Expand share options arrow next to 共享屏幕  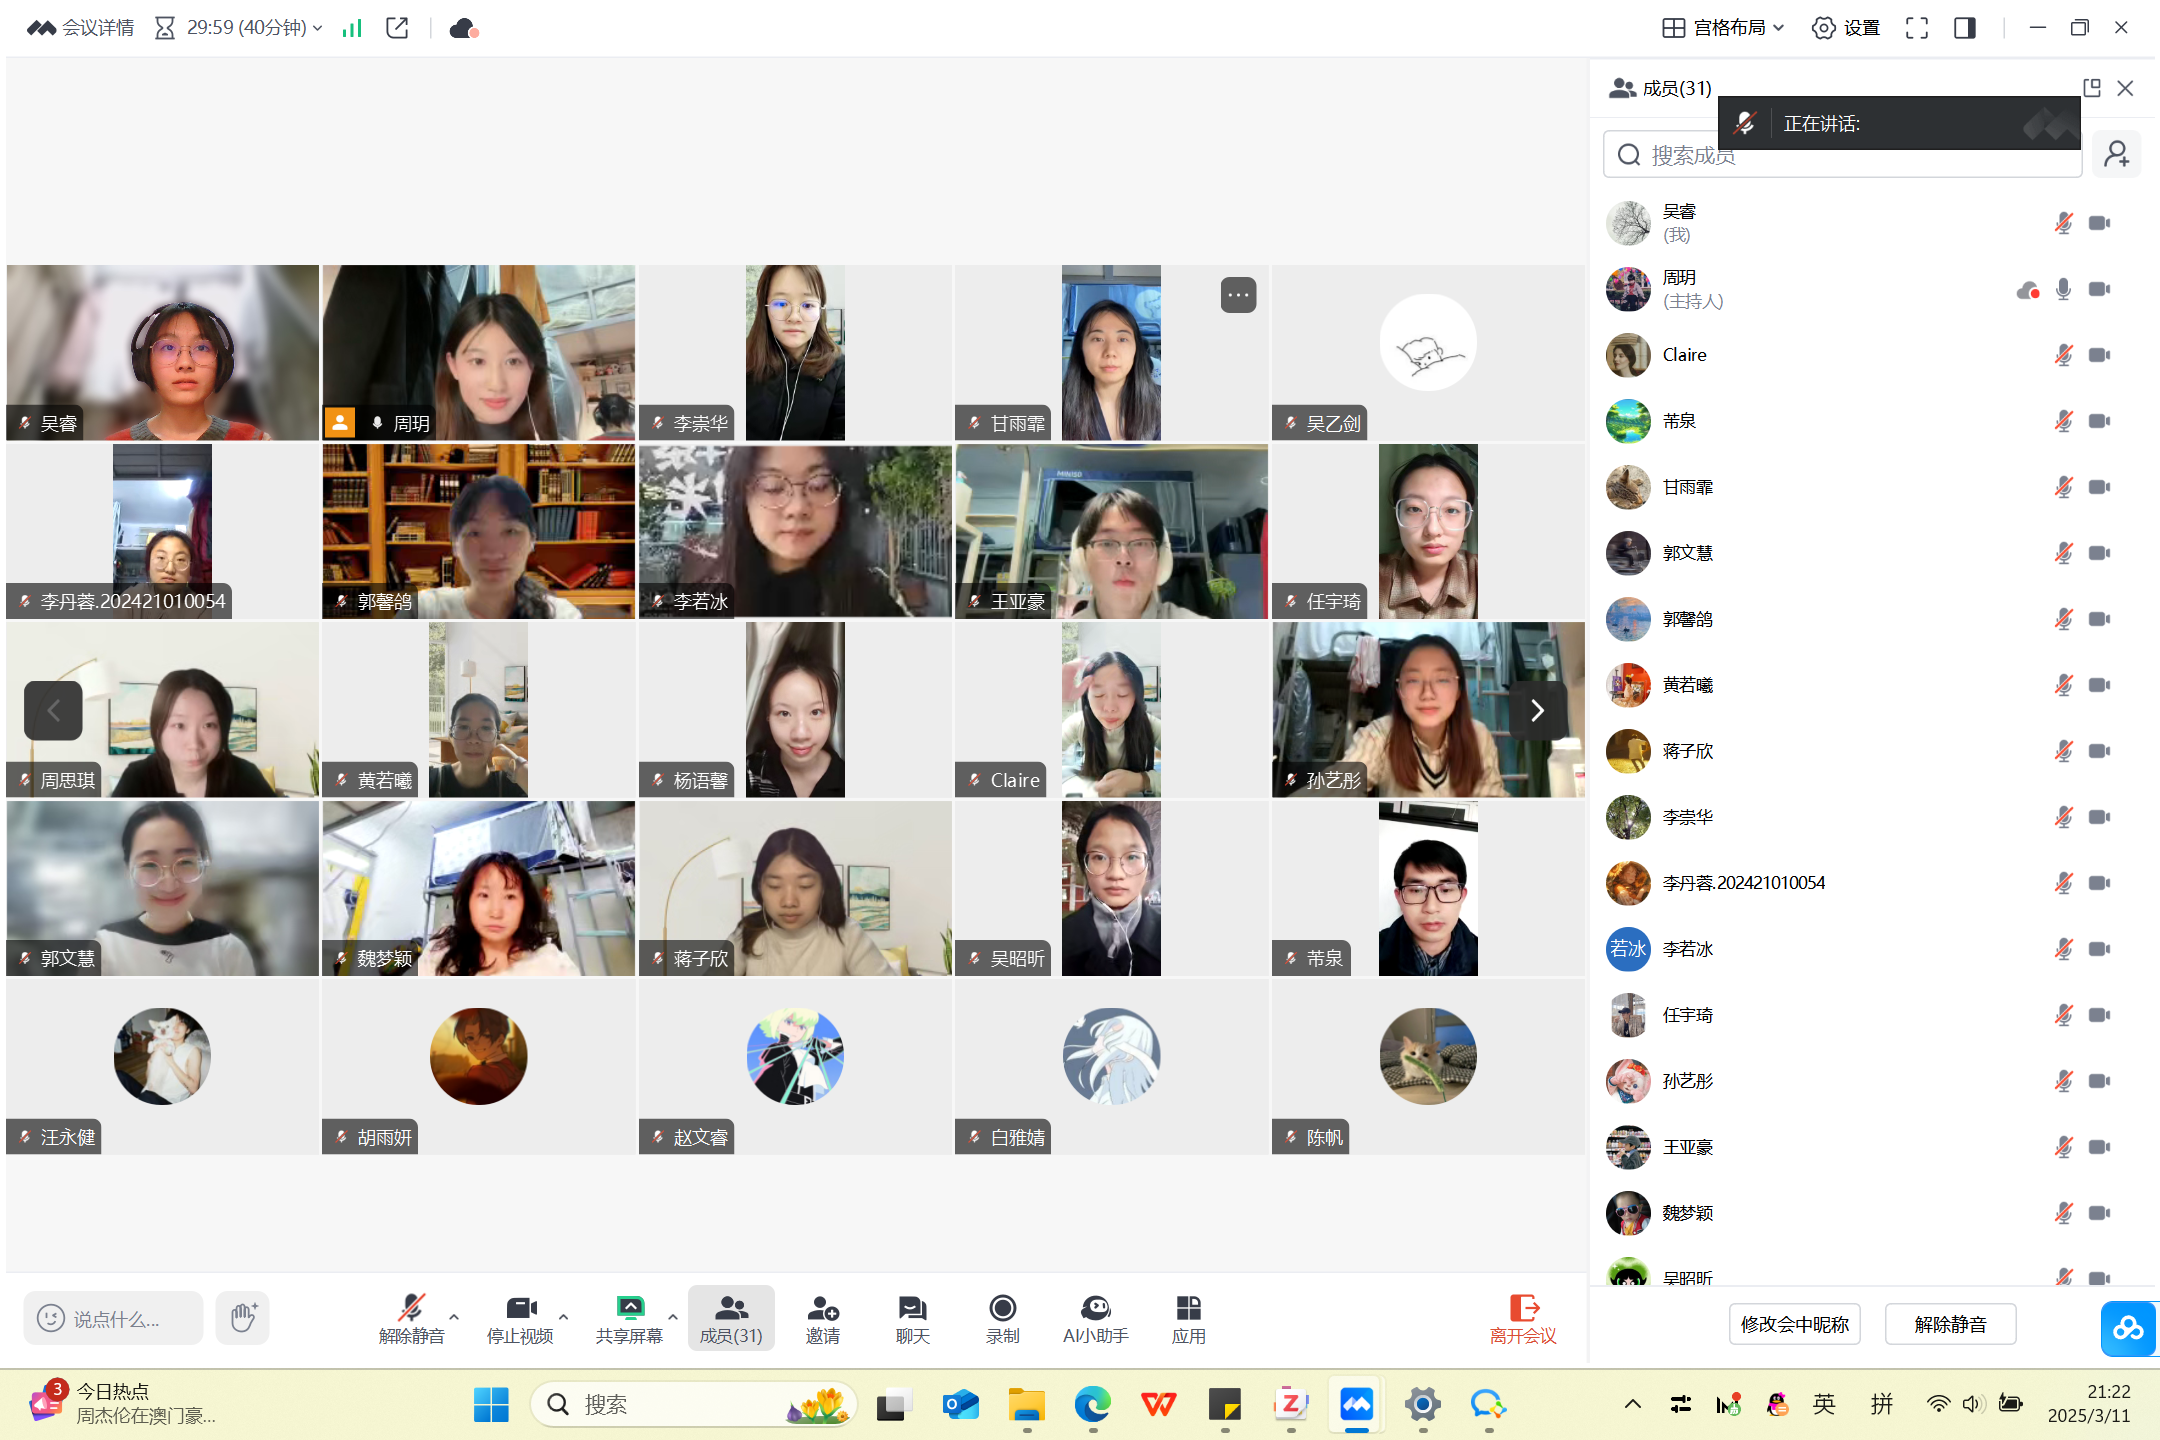tap(672, 1316)
